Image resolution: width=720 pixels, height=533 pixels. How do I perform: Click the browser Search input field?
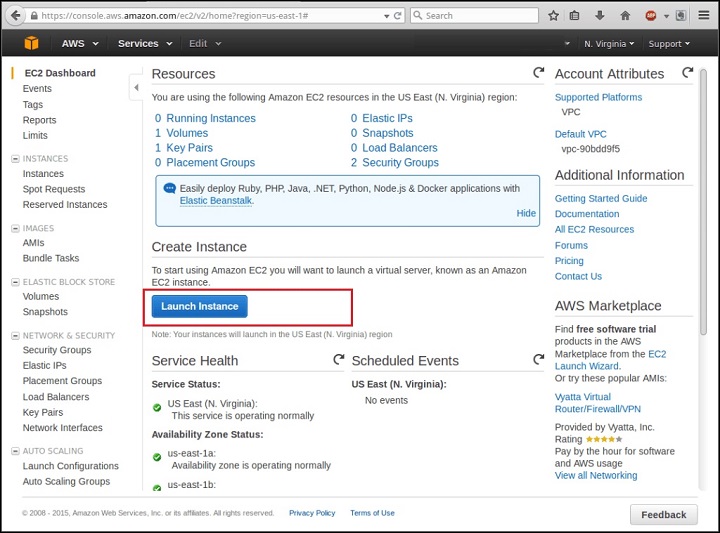[474, 16]
